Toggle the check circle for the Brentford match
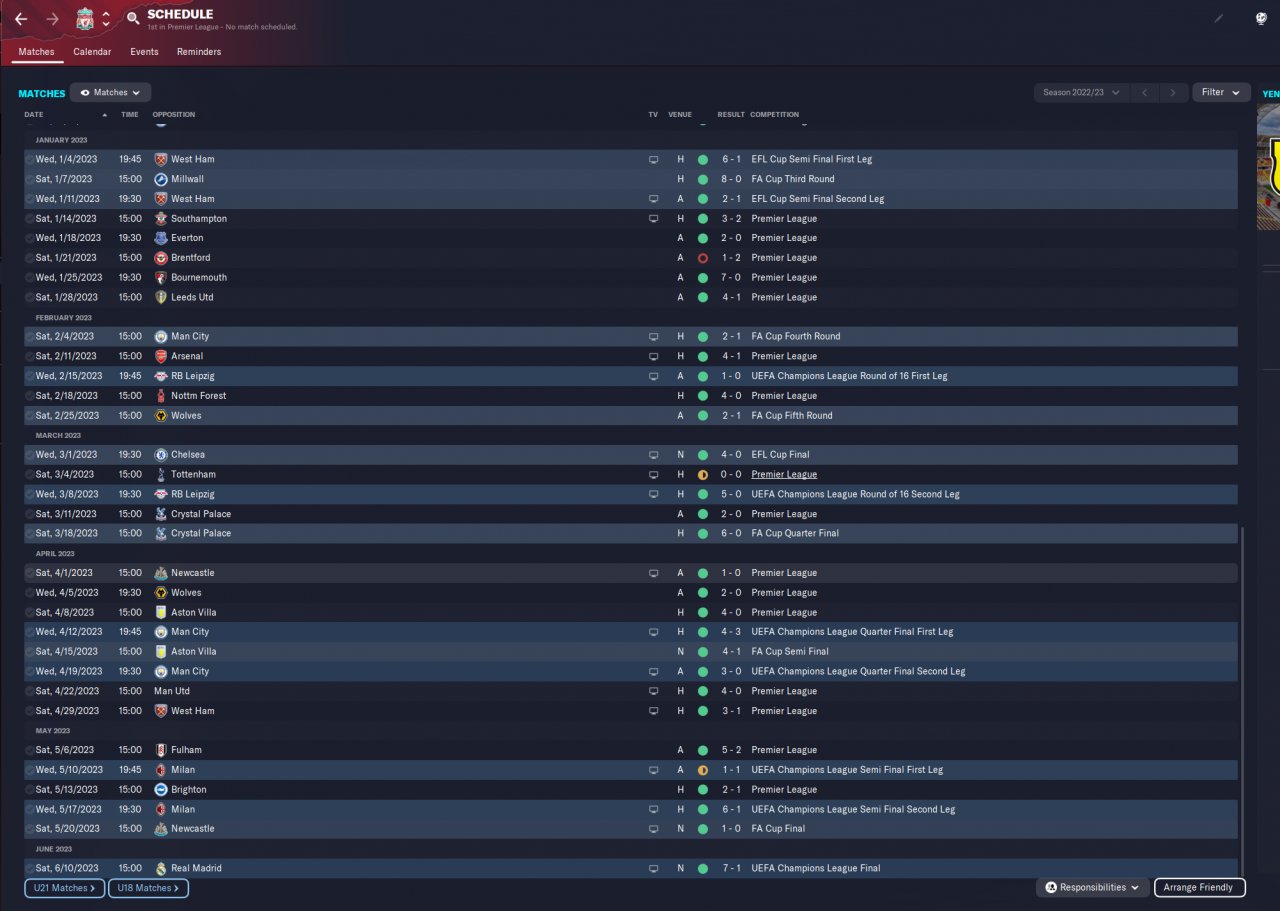Image resolution: width=1280 pixels, height=911 pixels. (29, 258)
